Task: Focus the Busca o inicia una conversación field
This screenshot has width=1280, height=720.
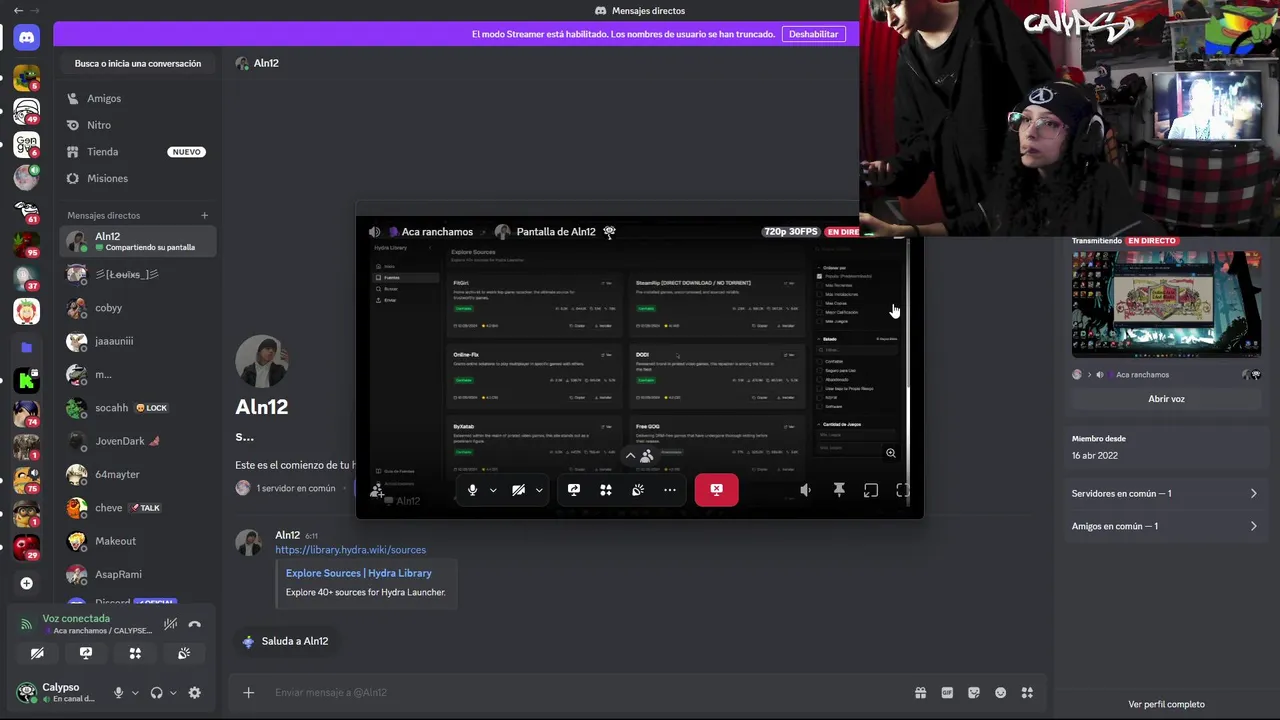Action: [138, 63]
